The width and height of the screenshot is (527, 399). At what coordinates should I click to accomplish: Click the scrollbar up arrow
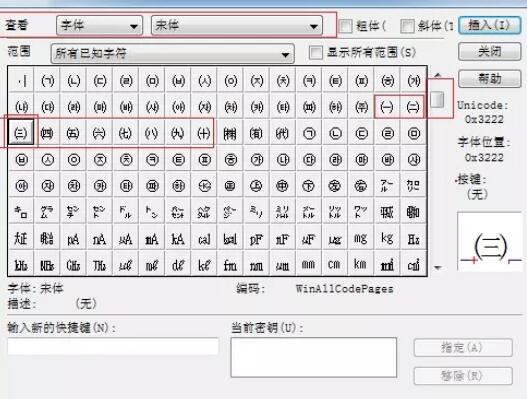click(438, 75)
